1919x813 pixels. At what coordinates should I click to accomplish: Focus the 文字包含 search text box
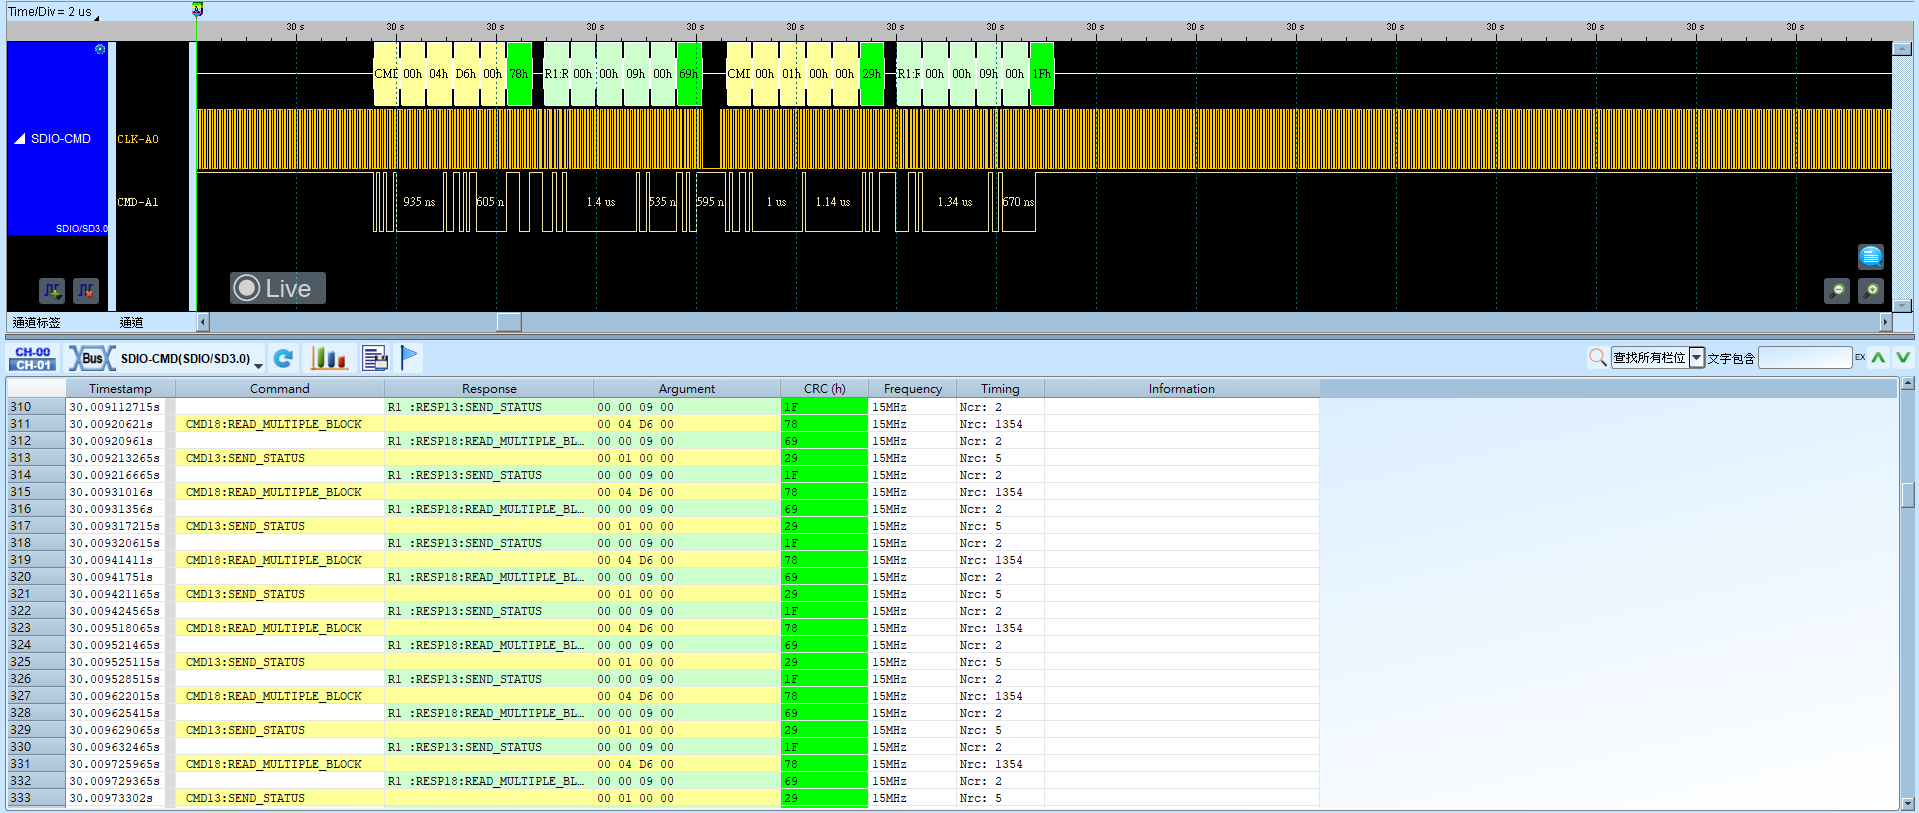1805,358
